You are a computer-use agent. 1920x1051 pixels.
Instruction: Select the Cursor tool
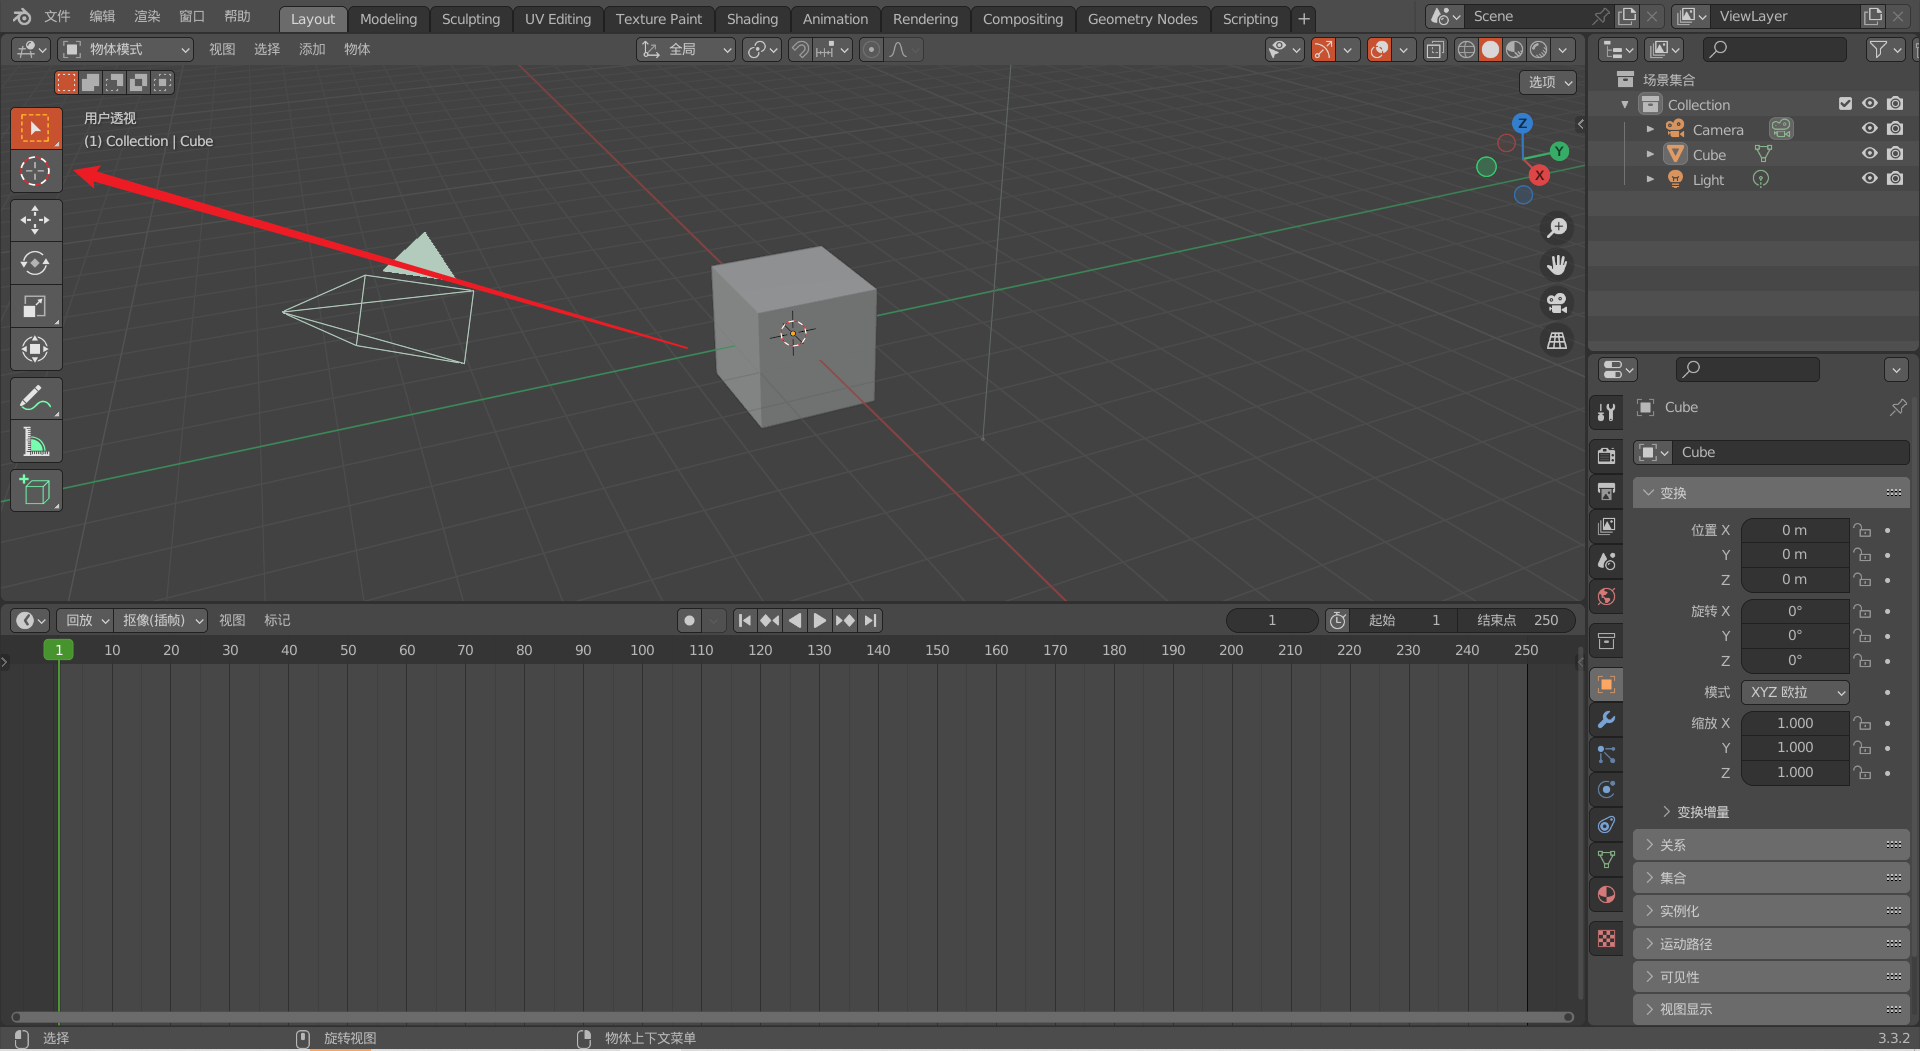point(36,171)
